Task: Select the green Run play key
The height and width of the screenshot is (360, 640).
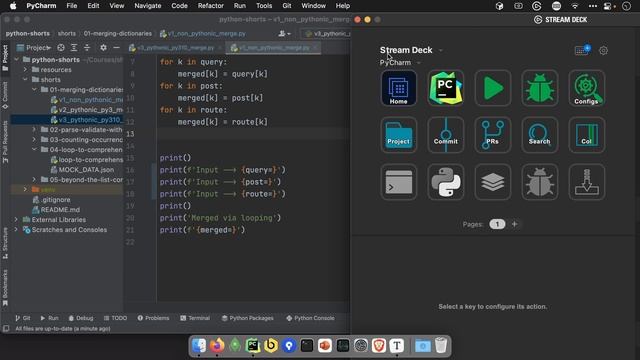Action: coord(493,88)
